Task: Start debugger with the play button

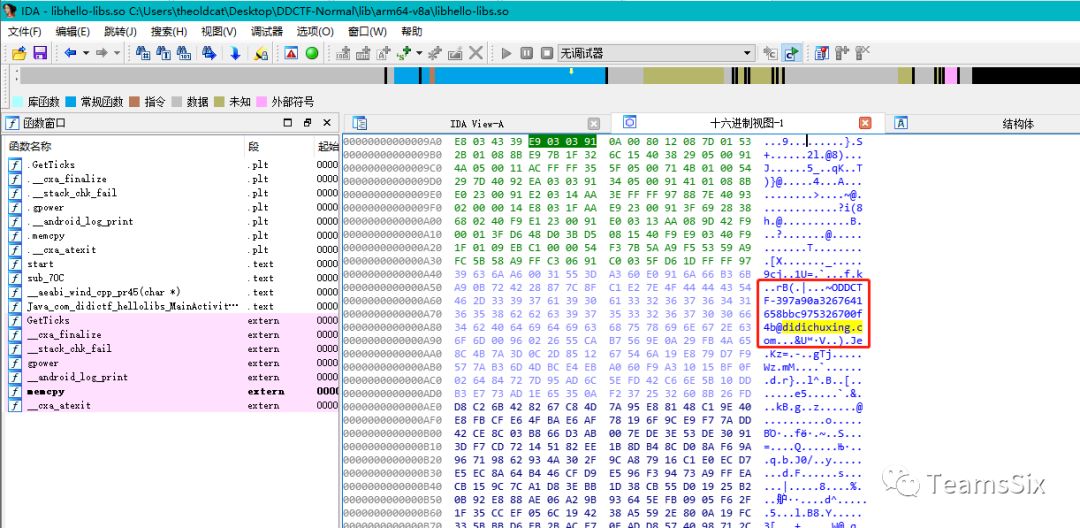Action: point(506,53)
